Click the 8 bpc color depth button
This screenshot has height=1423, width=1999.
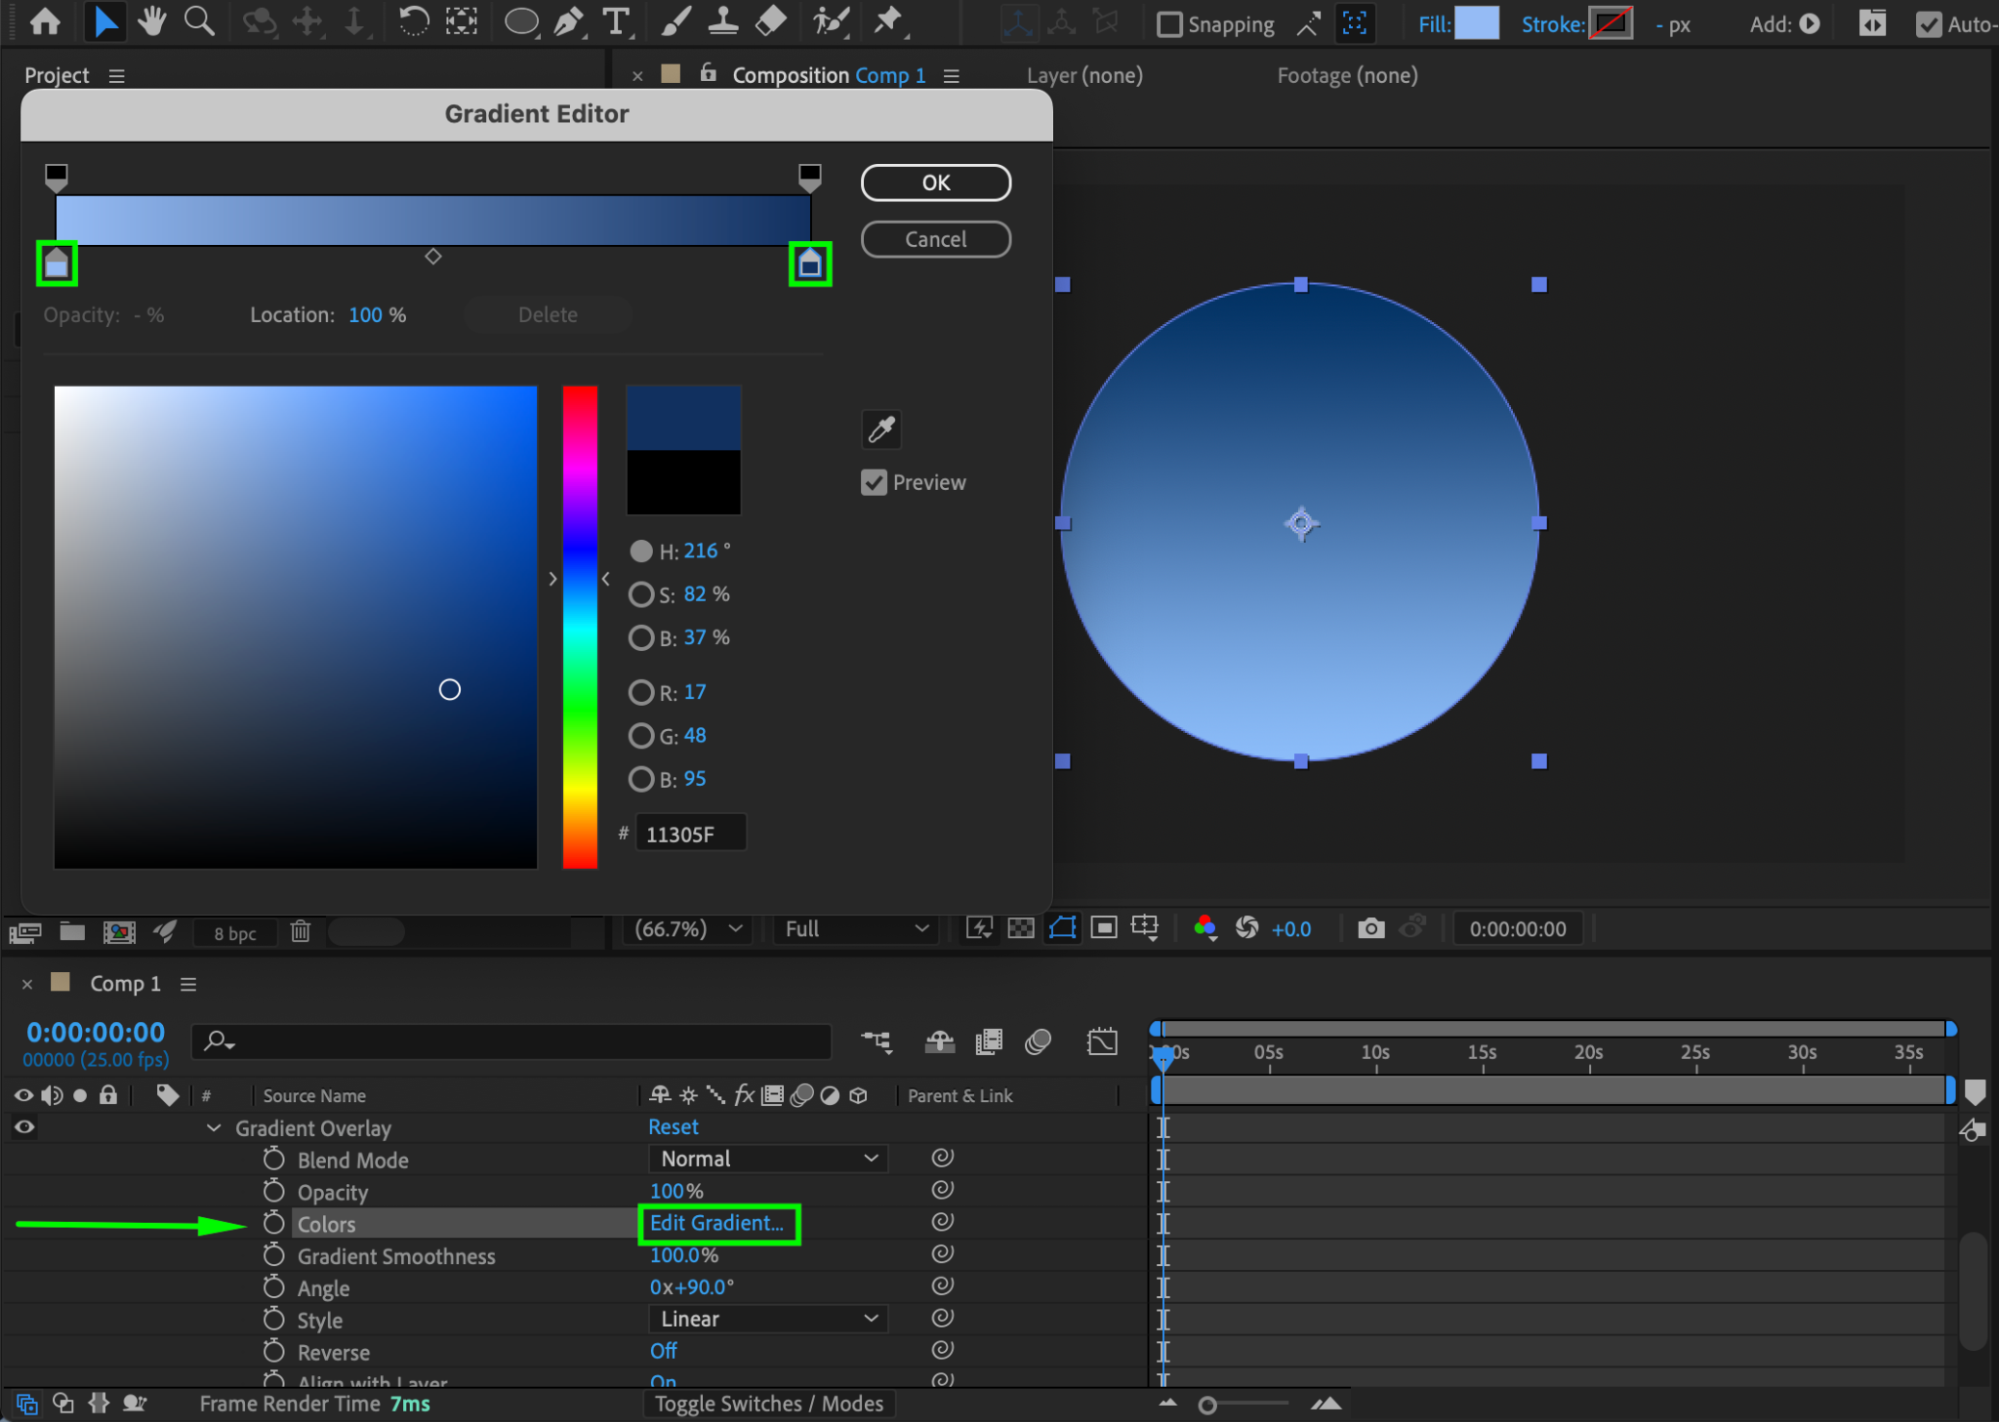235,933
